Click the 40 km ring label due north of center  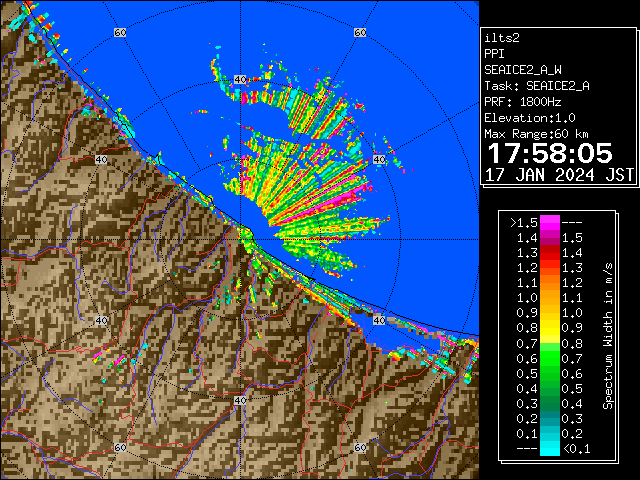[240, 80]
